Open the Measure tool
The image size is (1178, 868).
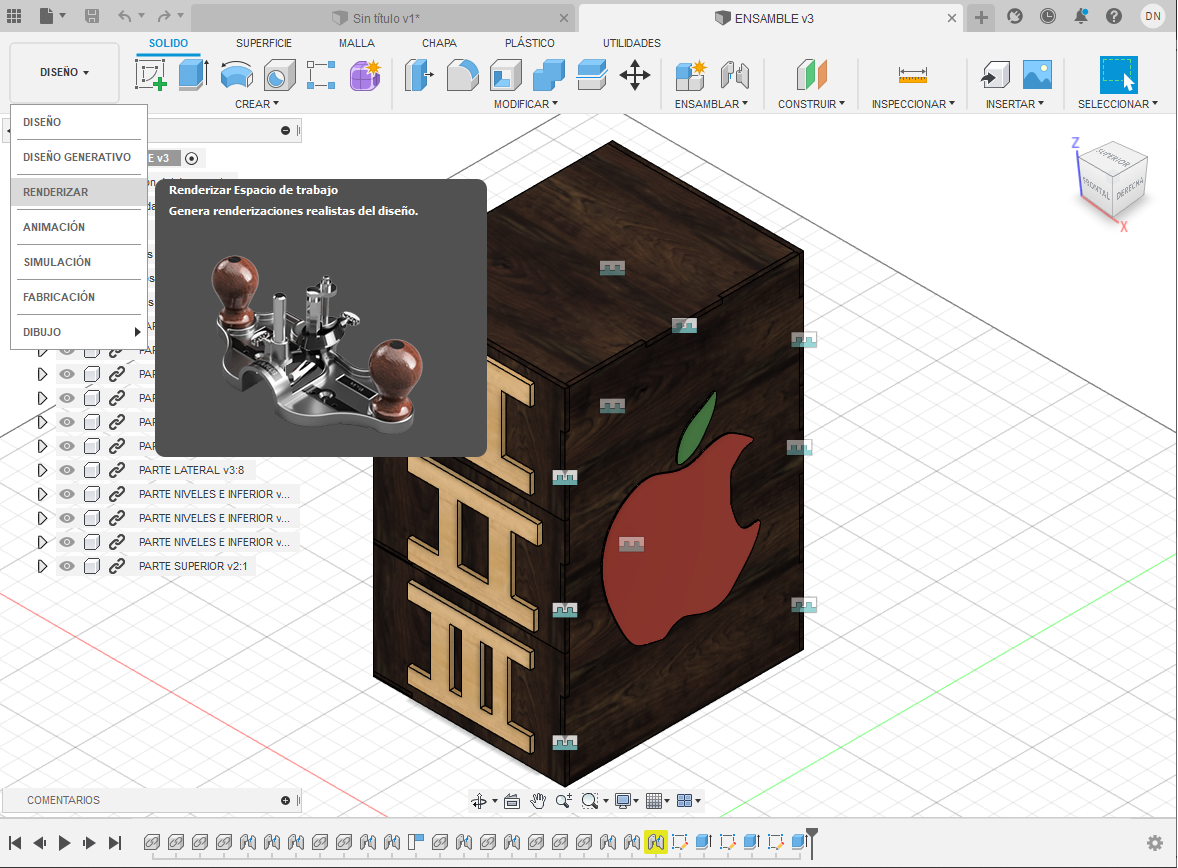coord(913,75)
